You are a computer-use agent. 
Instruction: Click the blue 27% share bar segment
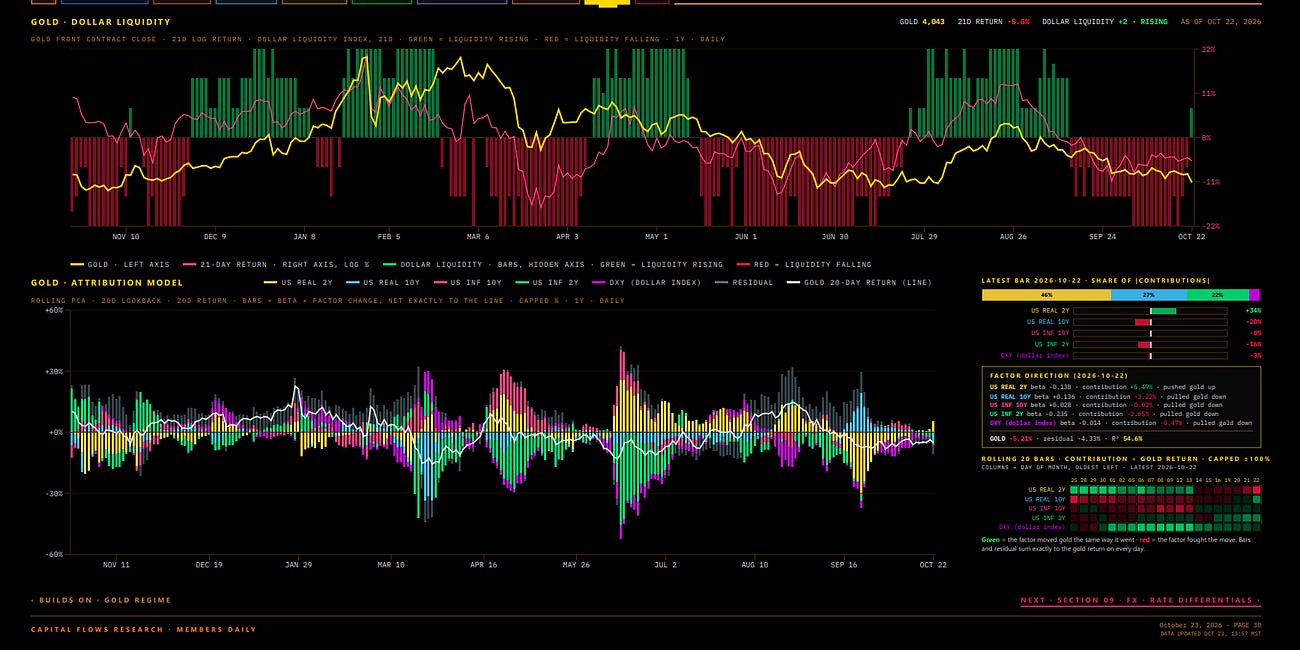point(1149,295)
